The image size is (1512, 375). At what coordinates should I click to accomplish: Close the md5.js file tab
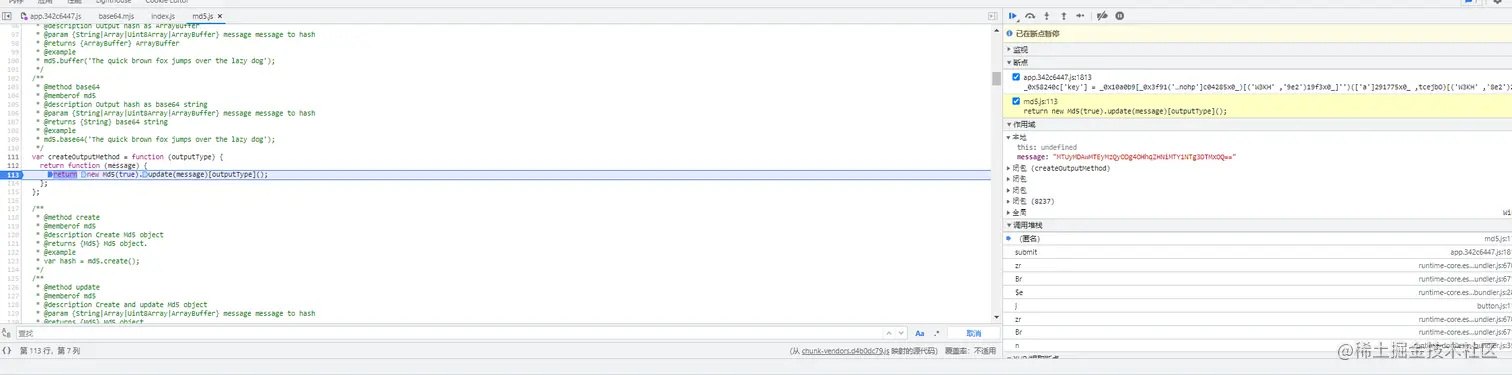220,17
